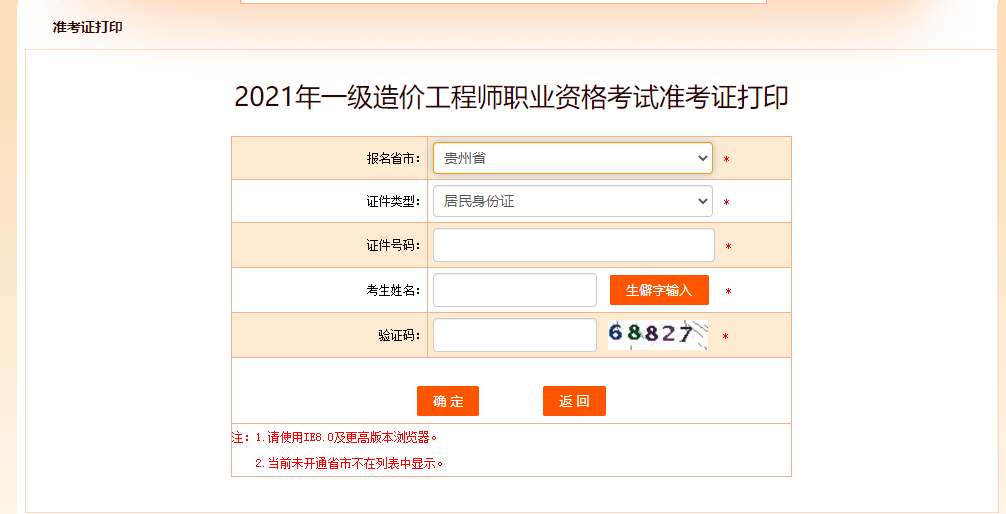Click the note about 未开通省市
Screen dimensions: 1006x514
tap(348, 464)
